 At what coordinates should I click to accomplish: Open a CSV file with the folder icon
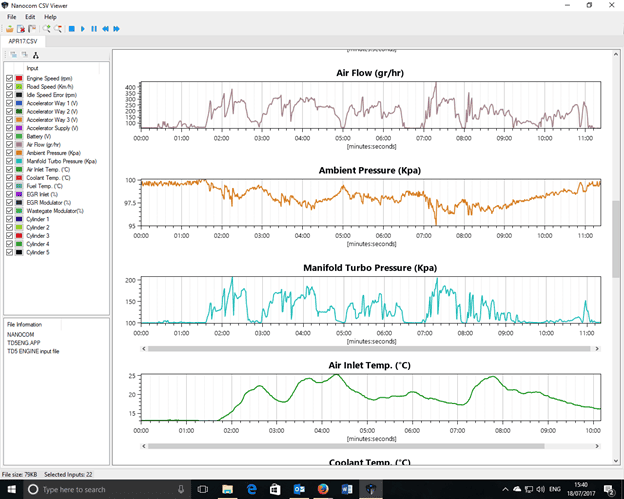pos(10,29)
